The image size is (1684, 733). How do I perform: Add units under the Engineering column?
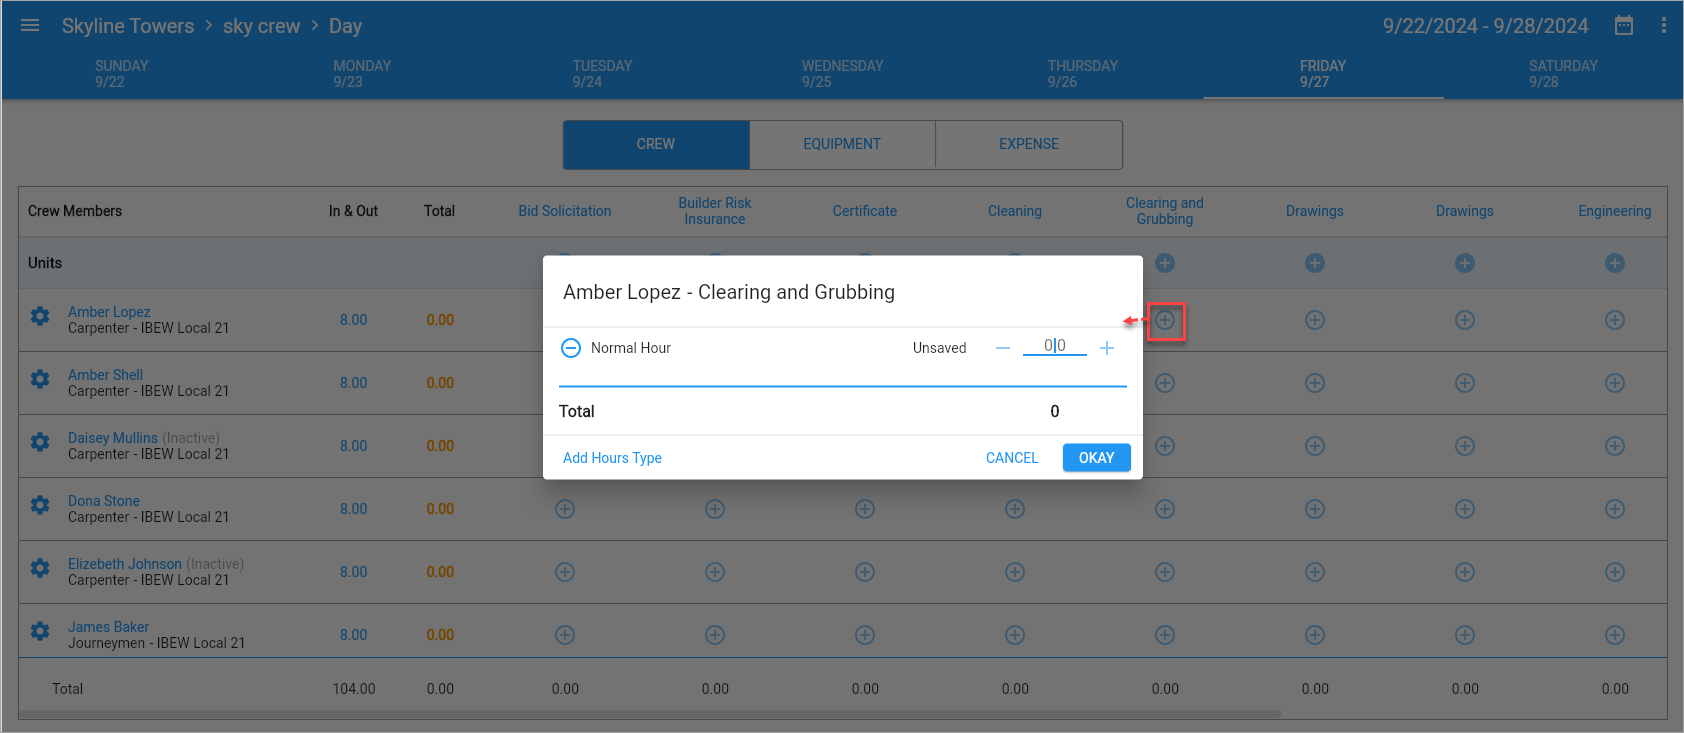pos(1615,263)
